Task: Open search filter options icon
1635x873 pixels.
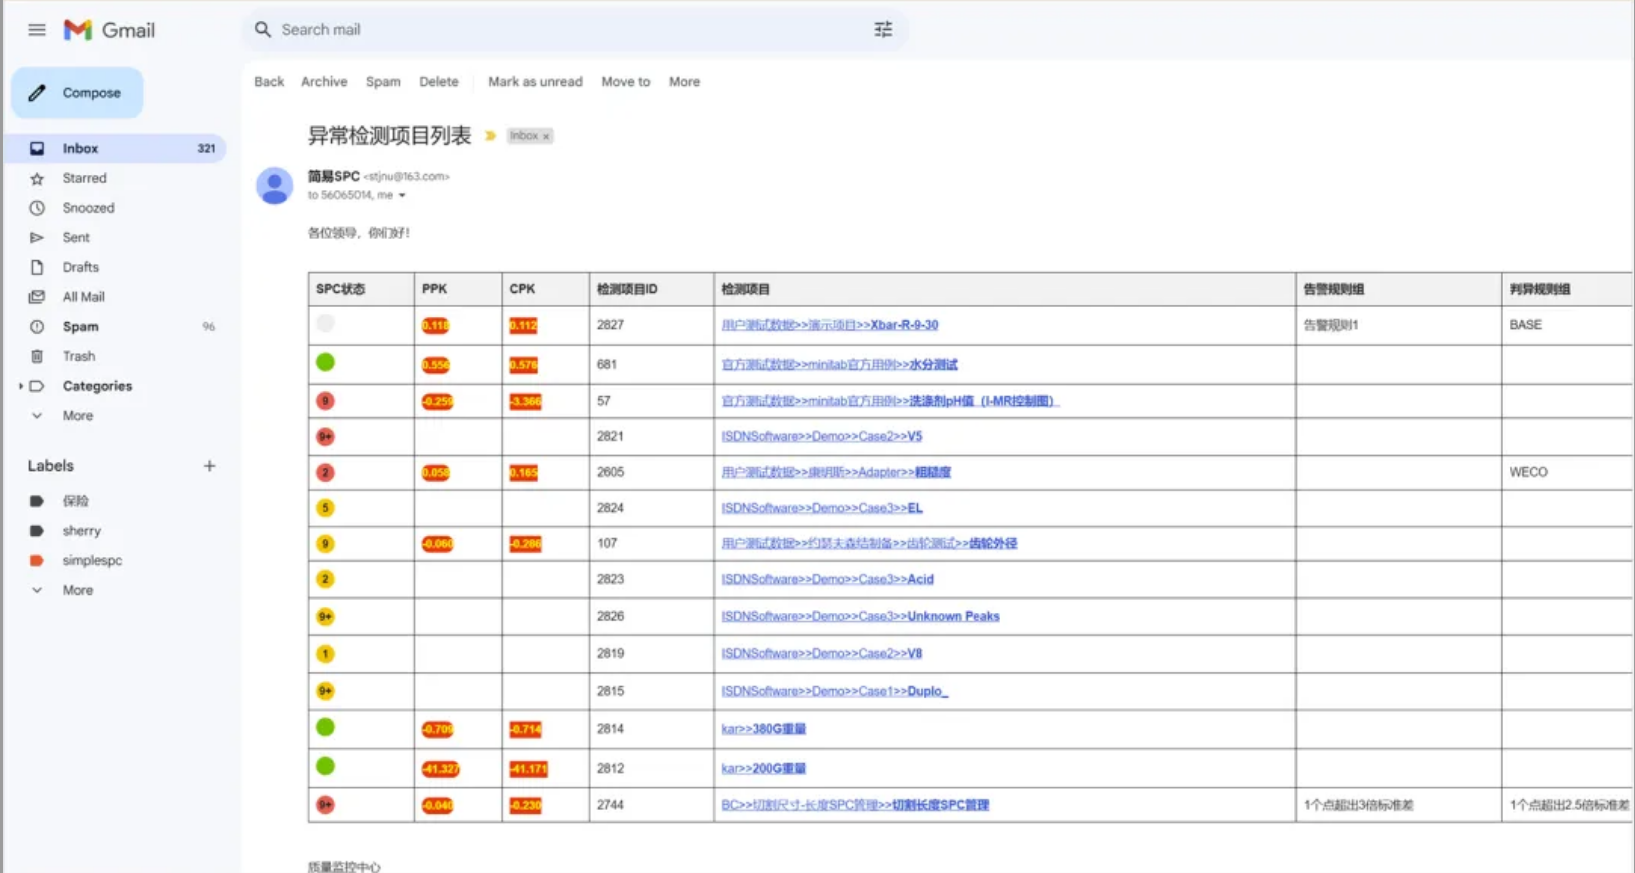Action: pyautogui.click(x=883, y=30)
